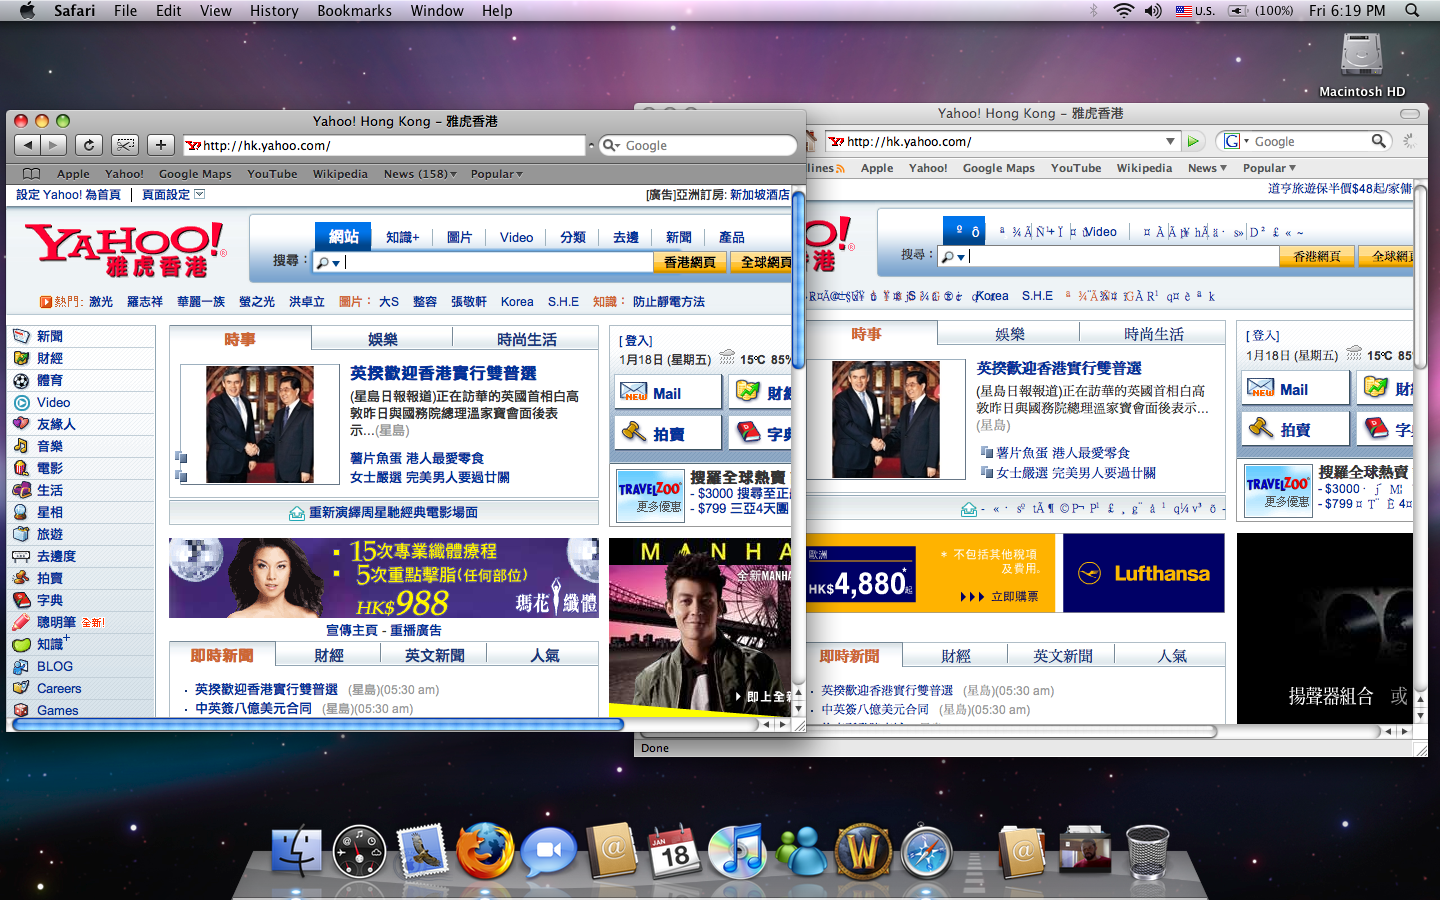
Task: Open iCal calendar in the Dock
Action: tap(674, 851)
